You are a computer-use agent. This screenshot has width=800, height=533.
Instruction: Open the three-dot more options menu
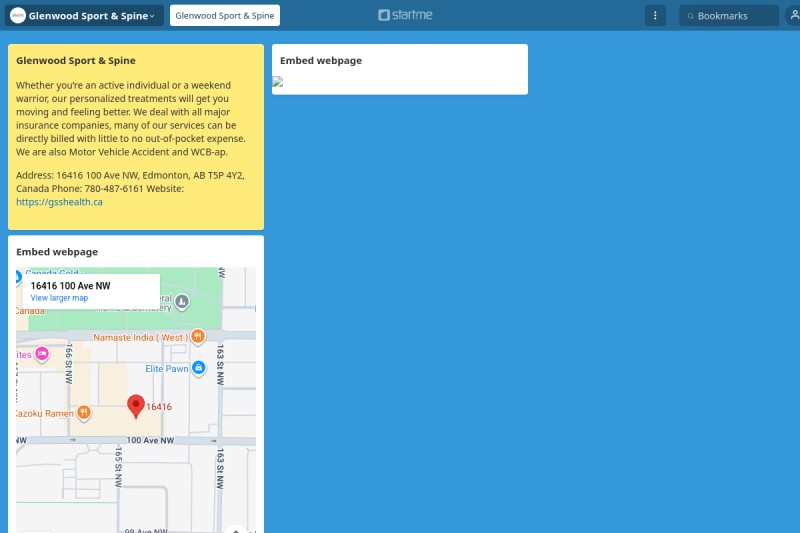655,16
